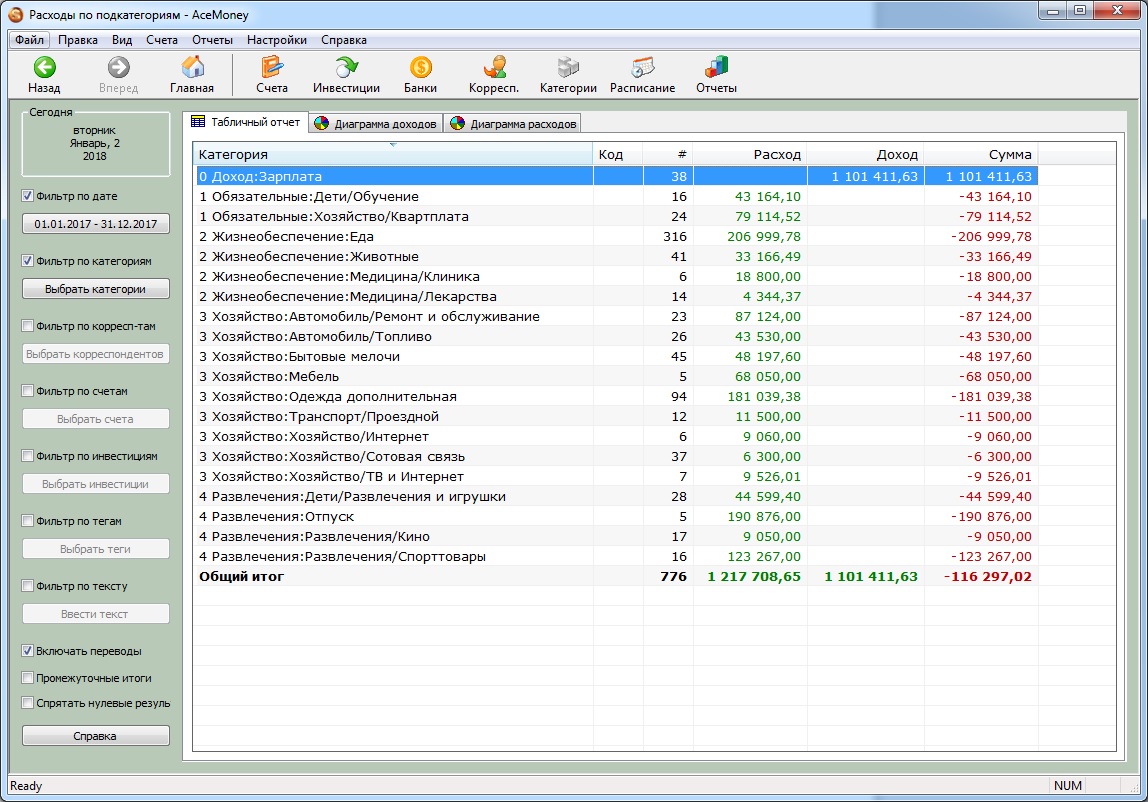Select the row 3 Хозяйство:Одежда дополнительная
The height and width of the screenshot is (802, 1148).
coord(616,397)
